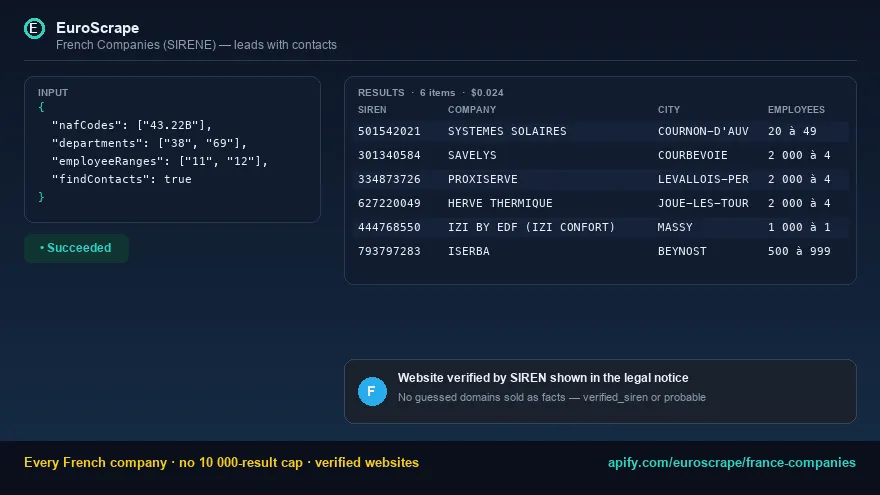
Task: Click SIREN 627220049 cell
Action: [x=389, y=203]
